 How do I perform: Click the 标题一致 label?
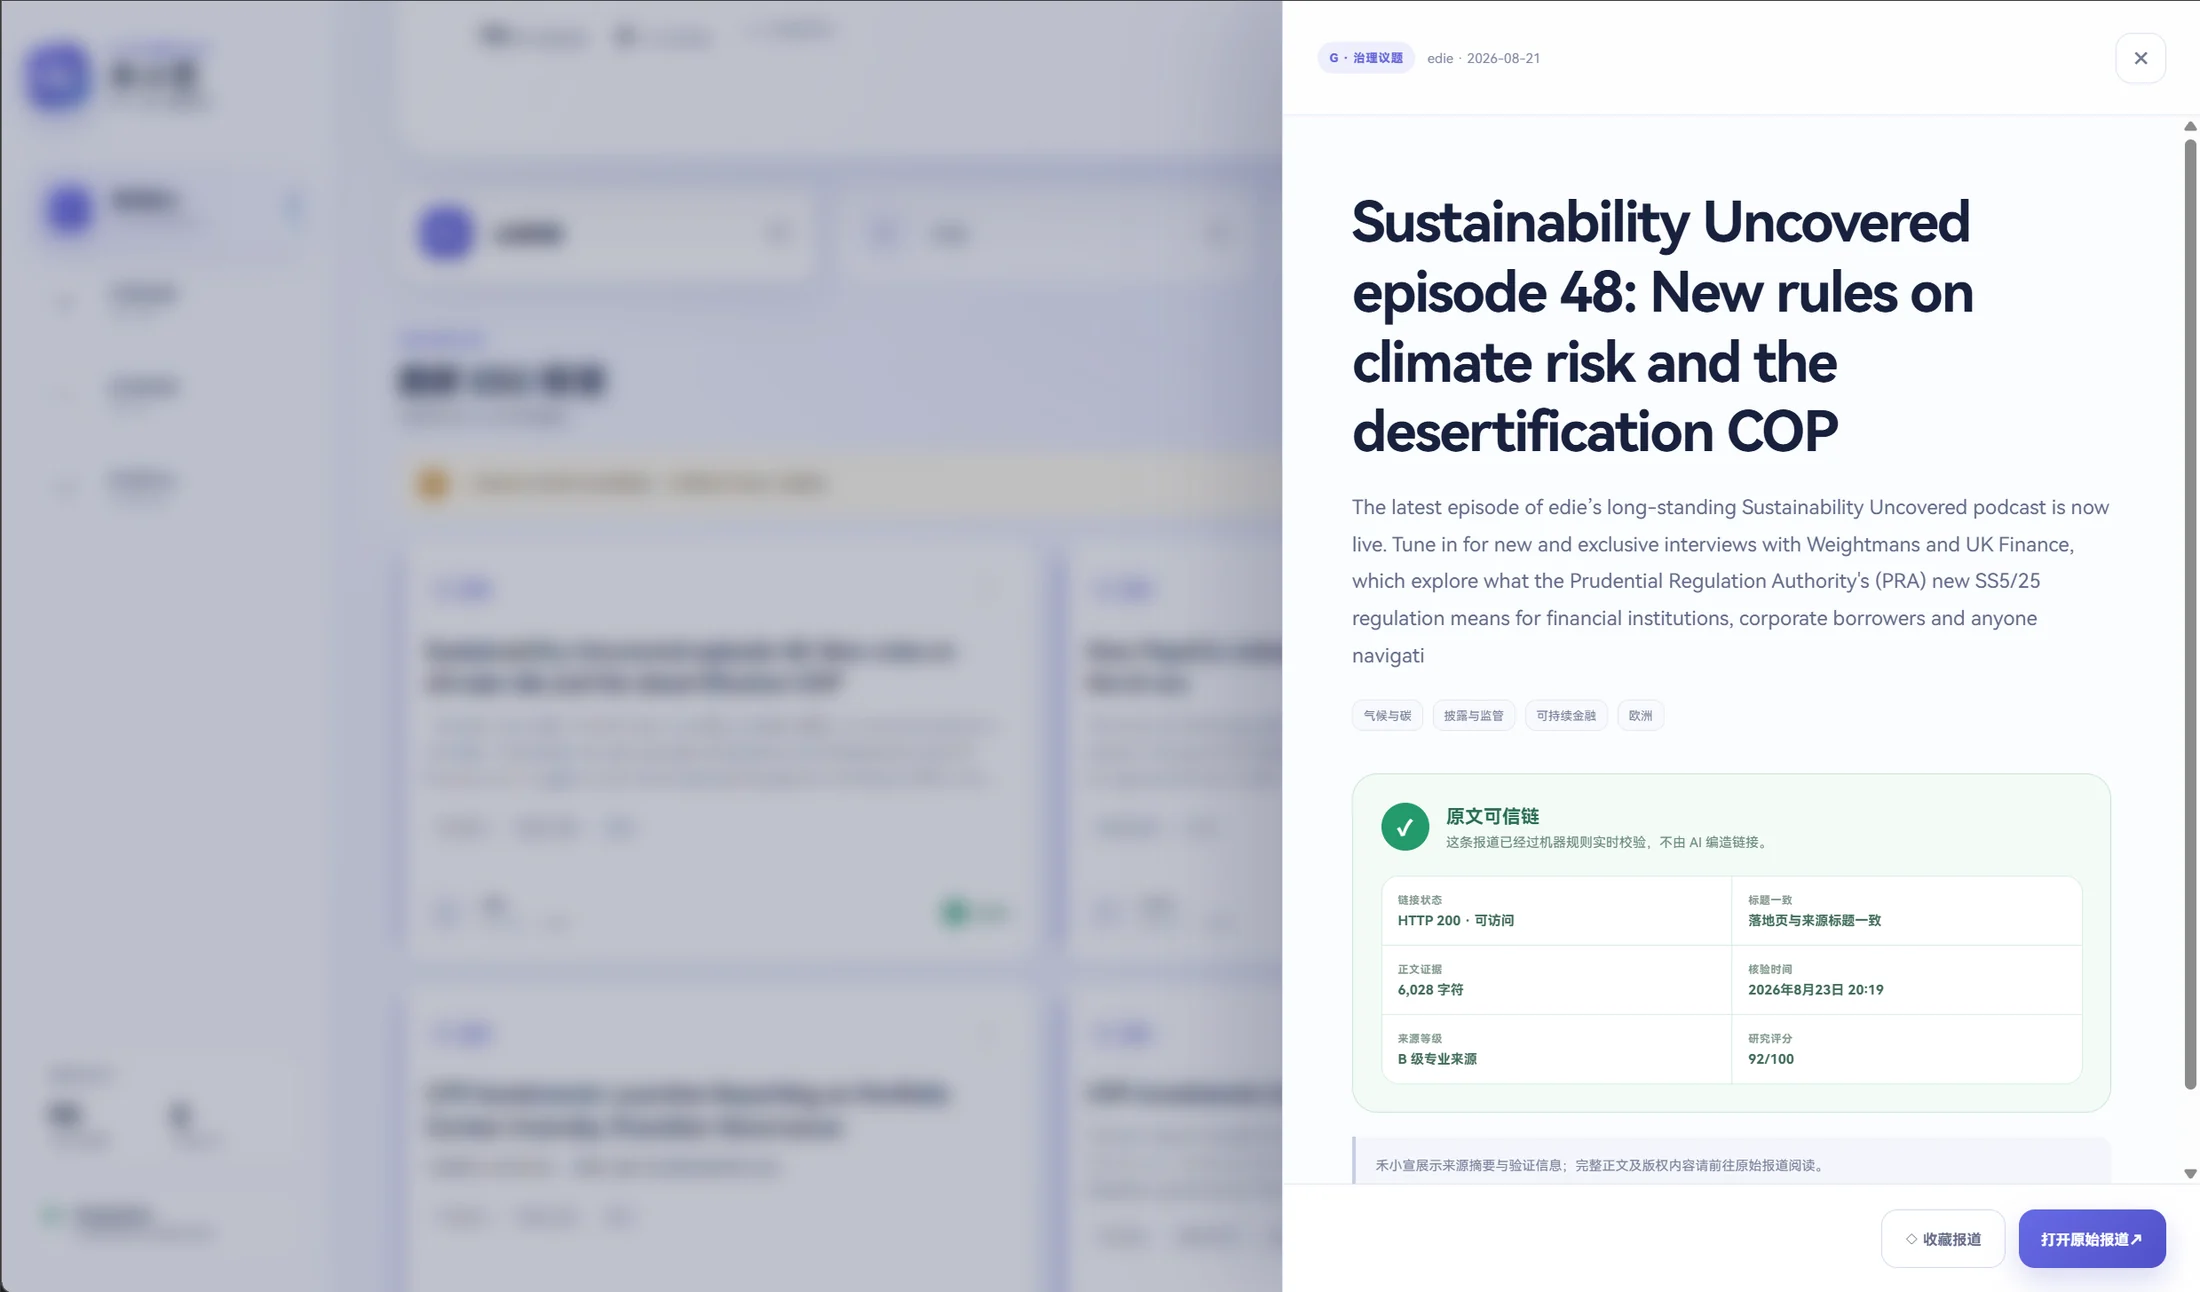pos(1770,900)
